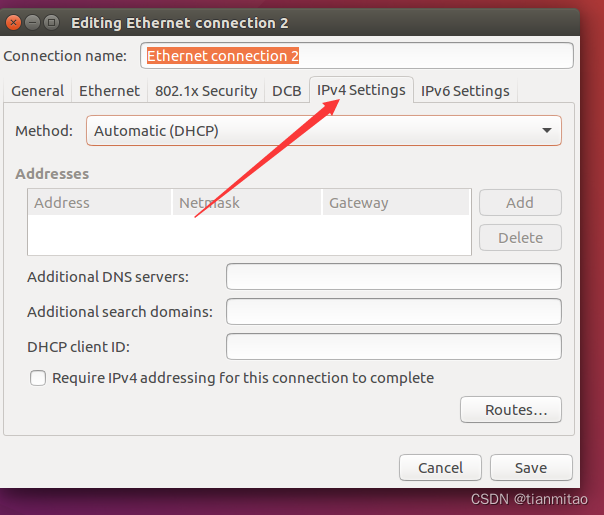This screenshot has width=604, height=515.
Task: Click the Routes… button
Action: (510, 410)
